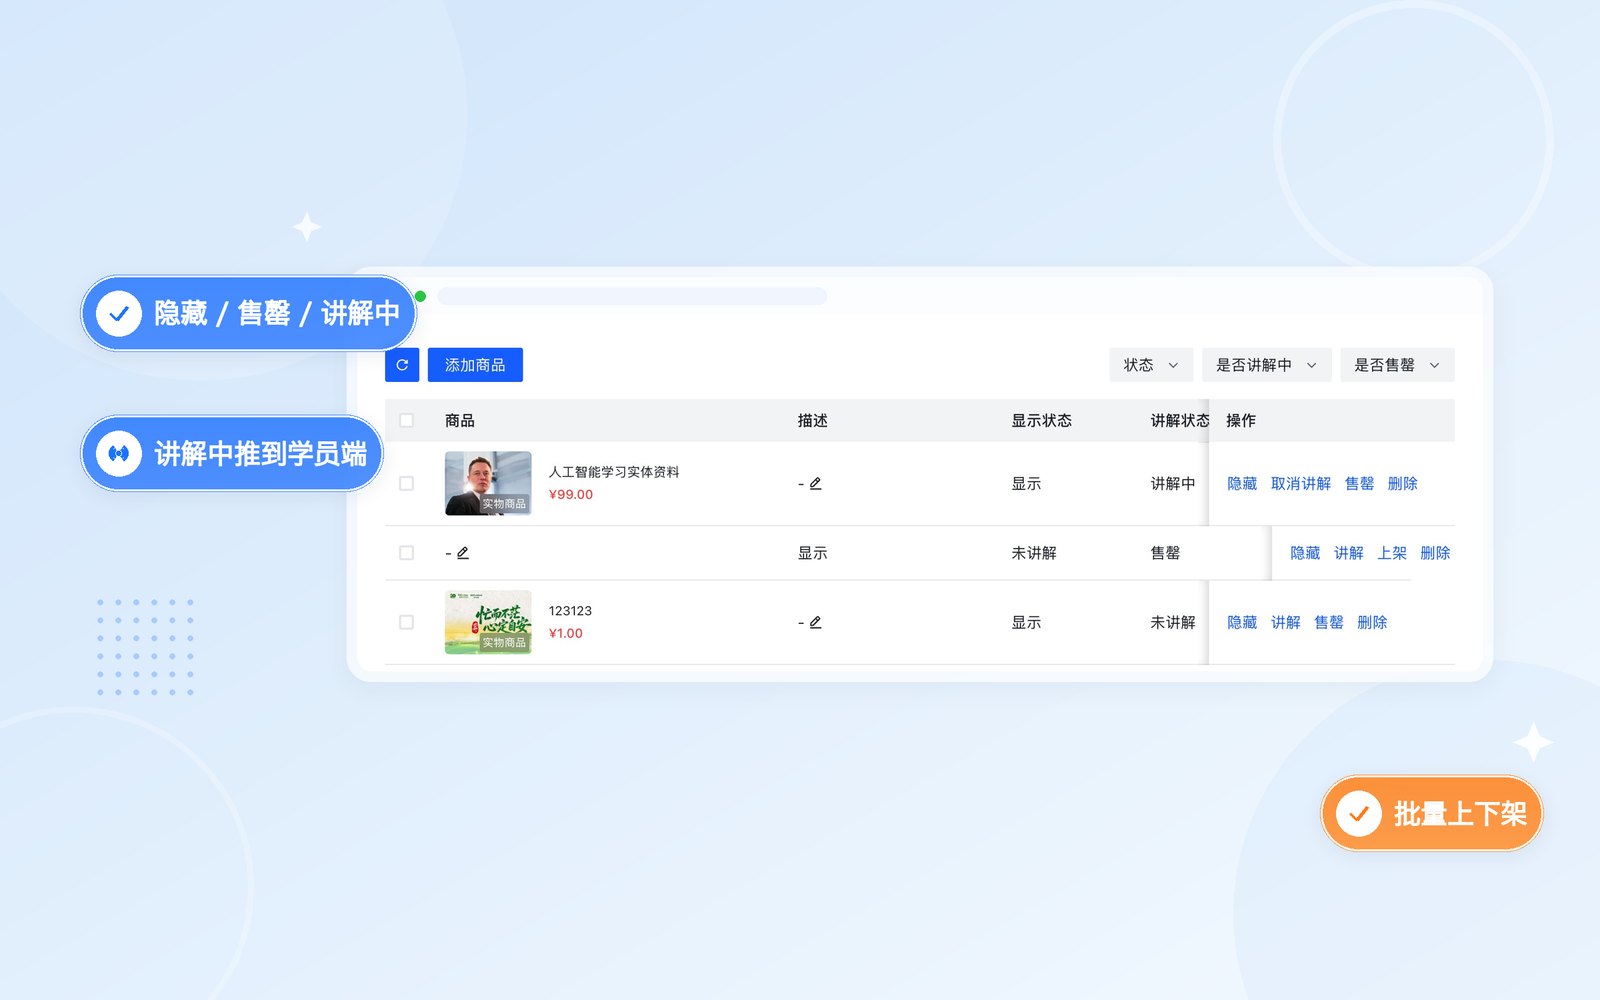The width and height of the screenshot is (1600, 1000).
Task: Click product name 123123
Action: (570, 610)
